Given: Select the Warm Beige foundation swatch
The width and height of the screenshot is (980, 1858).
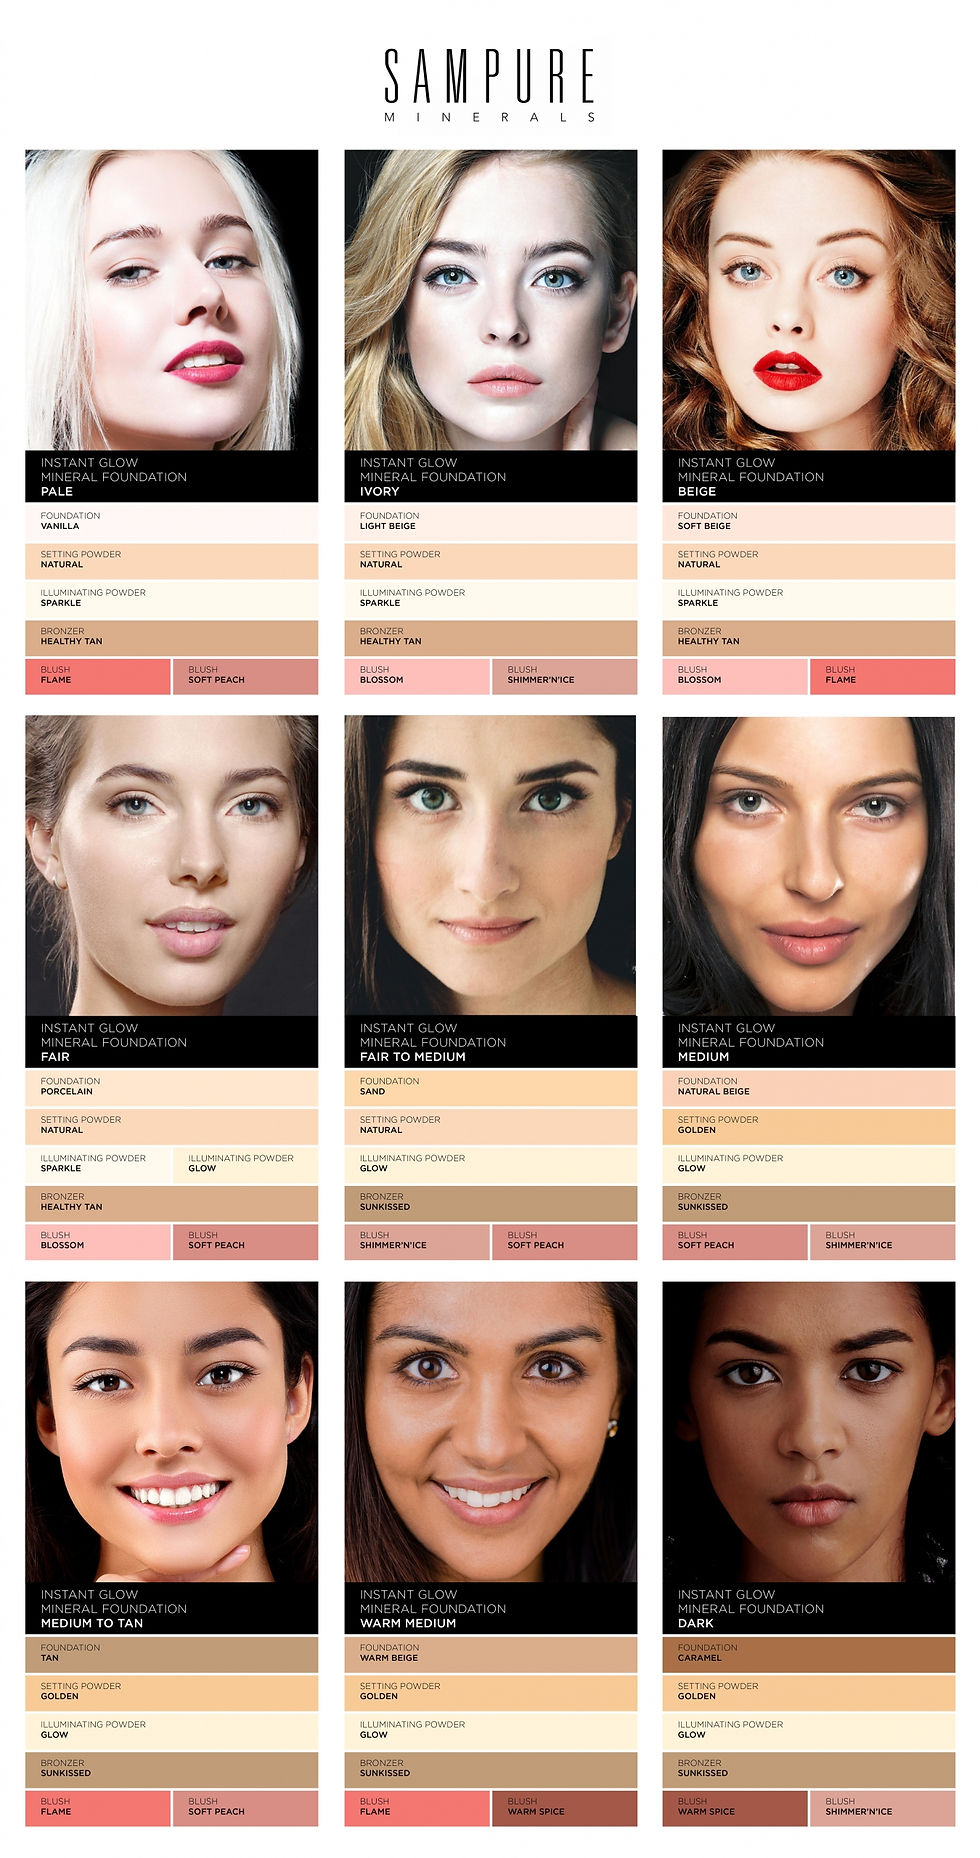Looking at the screenshot, I should coord(490,1654).
